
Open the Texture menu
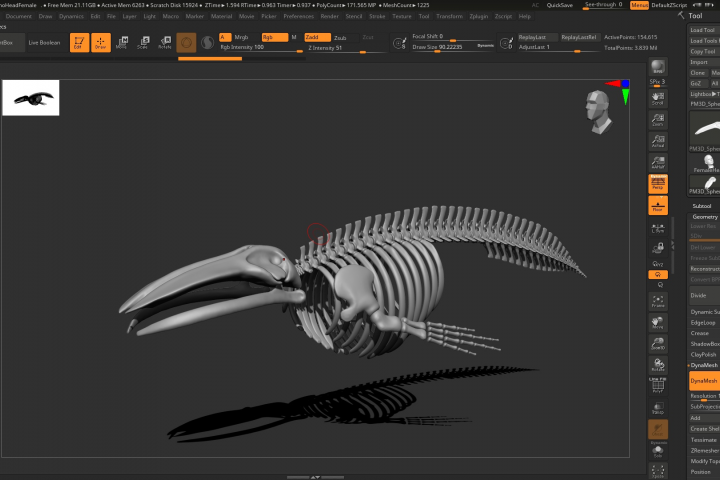[x=402, y=17]
